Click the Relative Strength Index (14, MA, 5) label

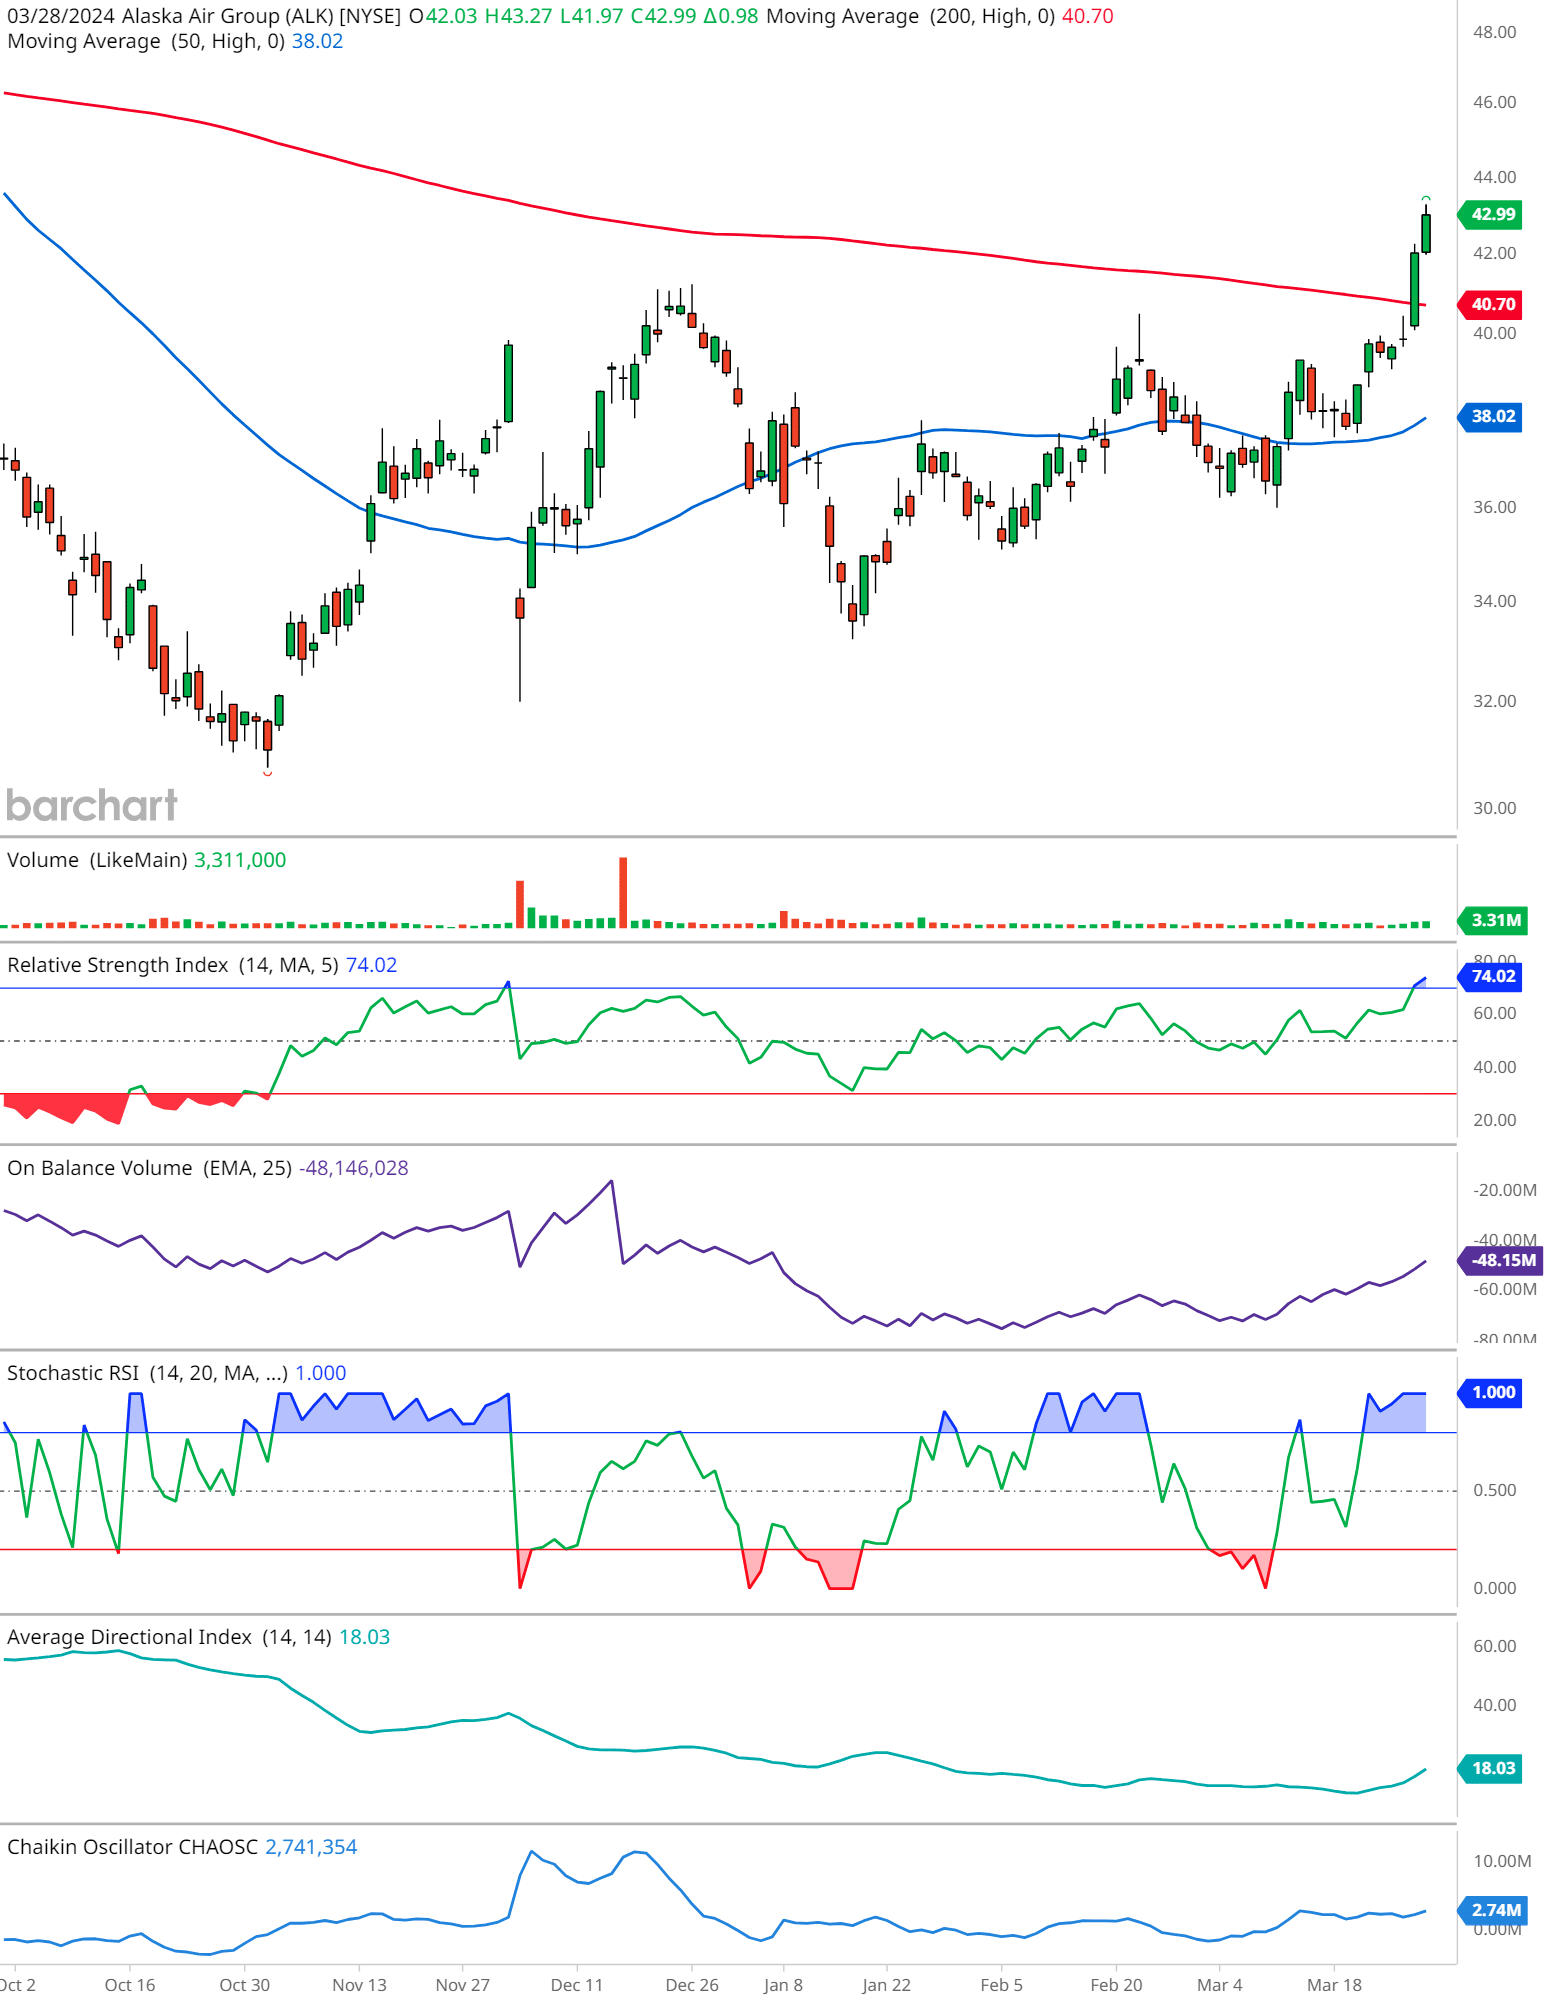(x=173, y=965)
